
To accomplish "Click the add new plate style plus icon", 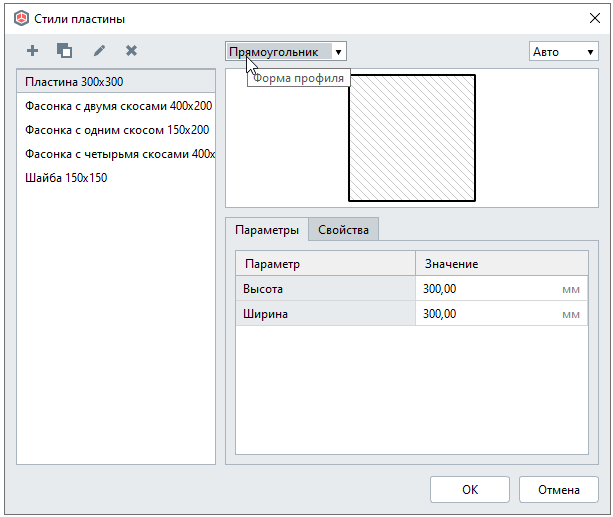I will [x=32, y=50].
